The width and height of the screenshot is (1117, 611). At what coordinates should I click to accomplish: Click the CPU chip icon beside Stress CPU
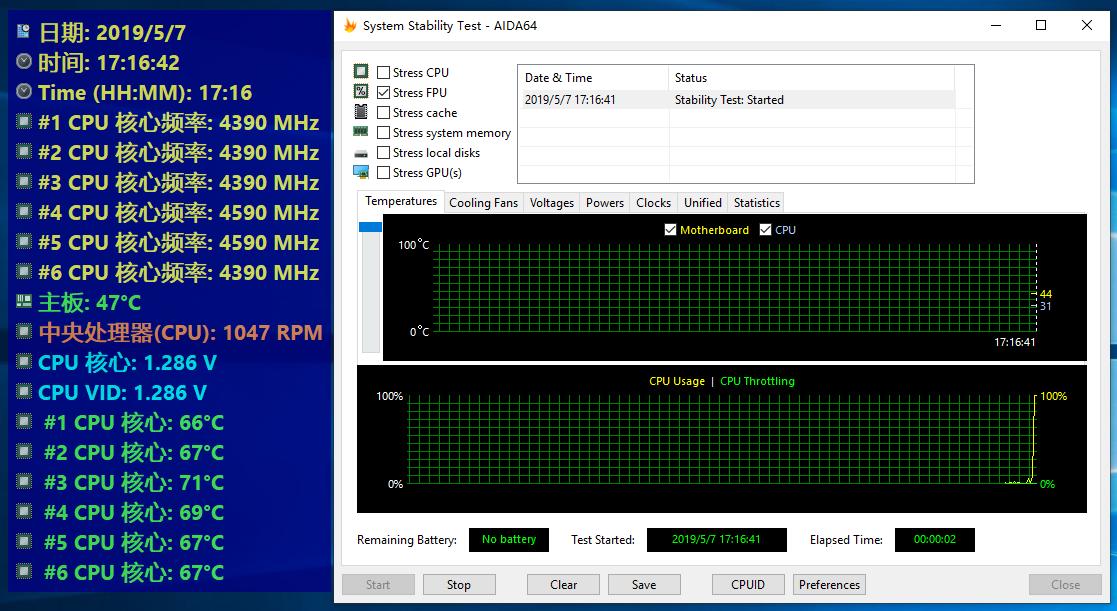click(361, 71)
